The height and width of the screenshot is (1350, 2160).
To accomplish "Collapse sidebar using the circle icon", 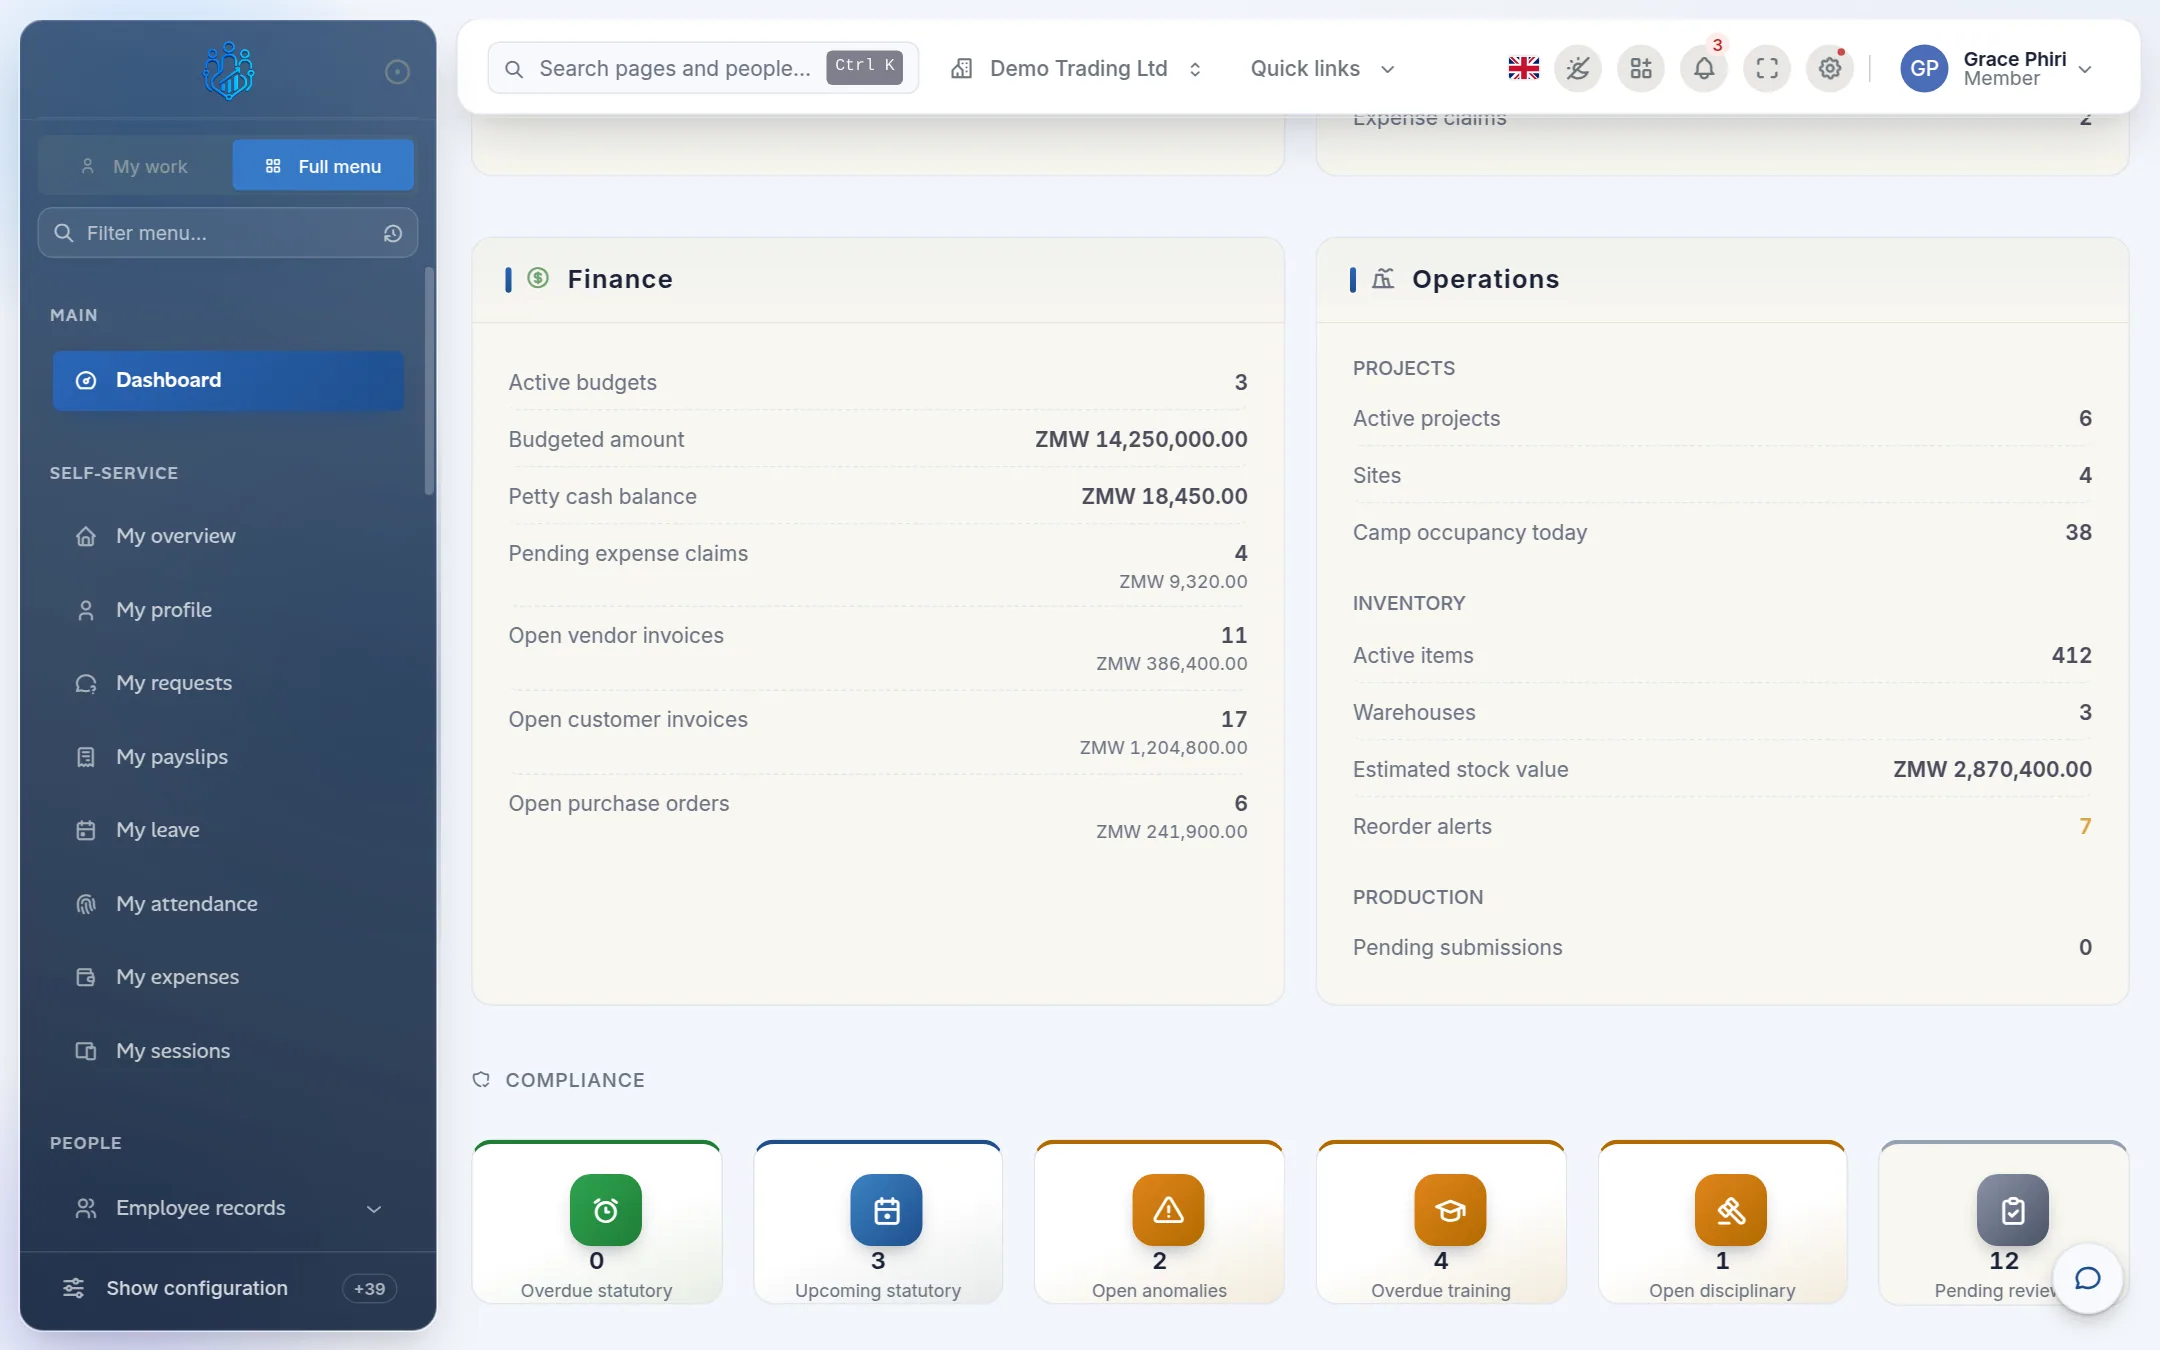I will point(397,71).
